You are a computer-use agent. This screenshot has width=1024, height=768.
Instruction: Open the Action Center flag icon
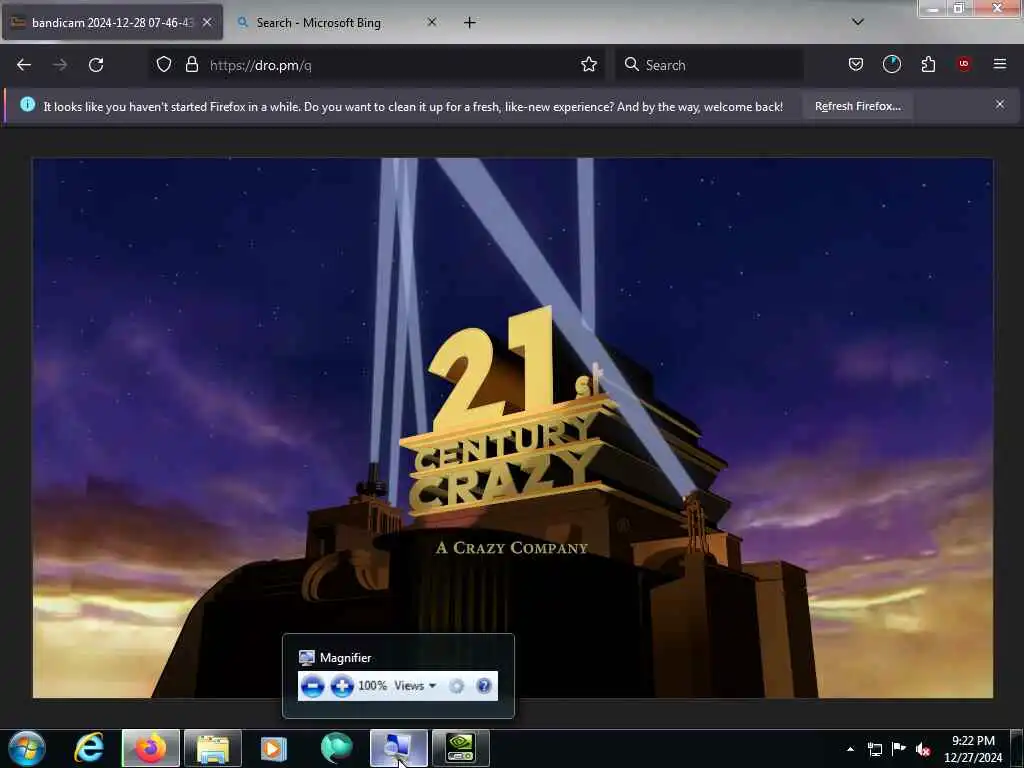point(899,748)
